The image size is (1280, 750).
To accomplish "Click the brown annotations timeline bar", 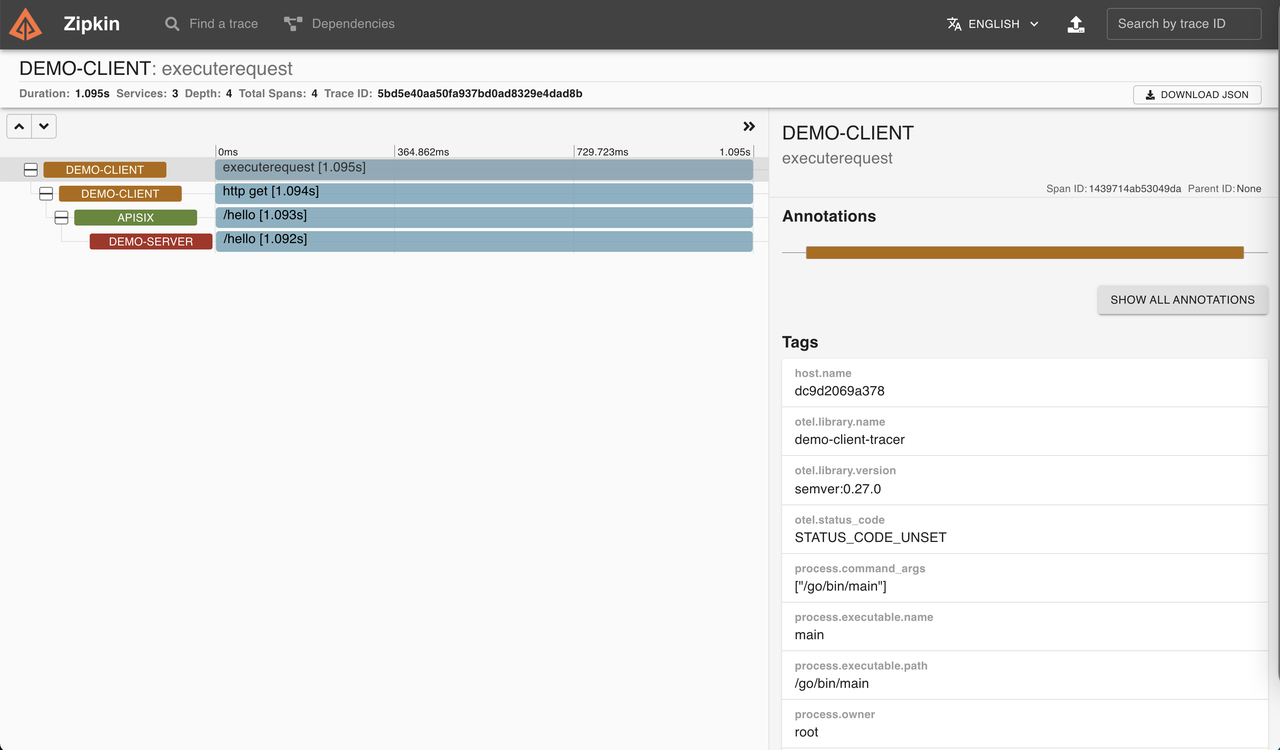I will pos(1024,253).
